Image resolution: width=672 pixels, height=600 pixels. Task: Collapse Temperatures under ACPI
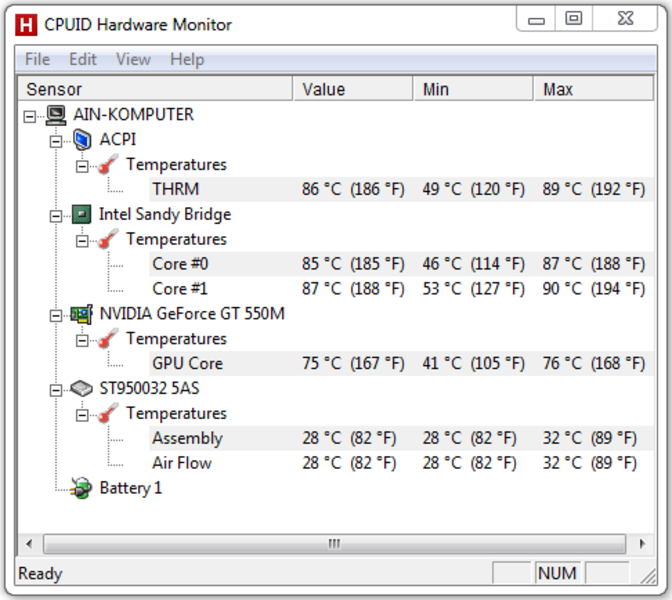82,166
